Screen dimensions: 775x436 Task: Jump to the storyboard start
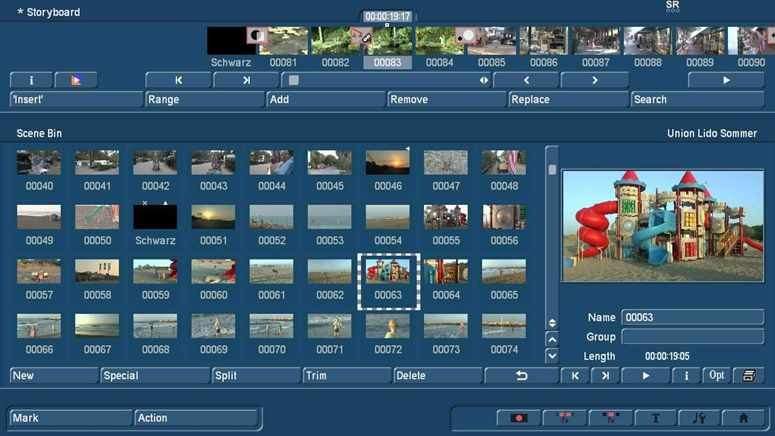click(x=178, y=80)
